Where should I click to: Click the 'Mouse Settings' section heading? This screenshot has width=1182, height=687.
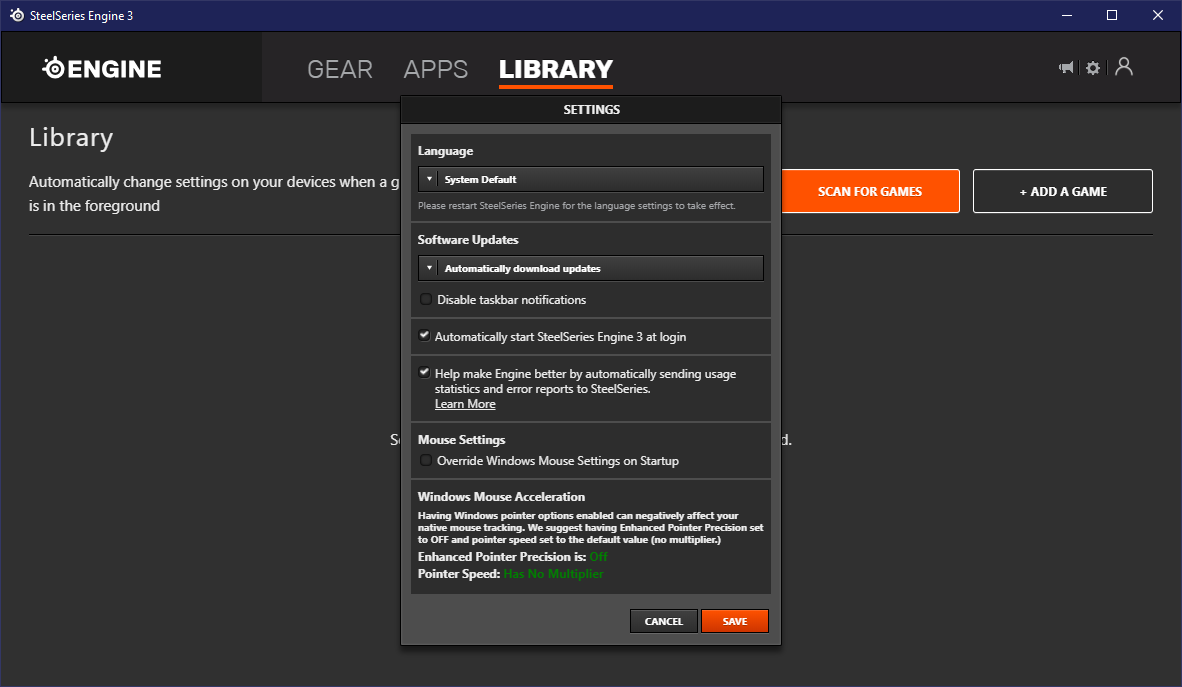point(461,440)
